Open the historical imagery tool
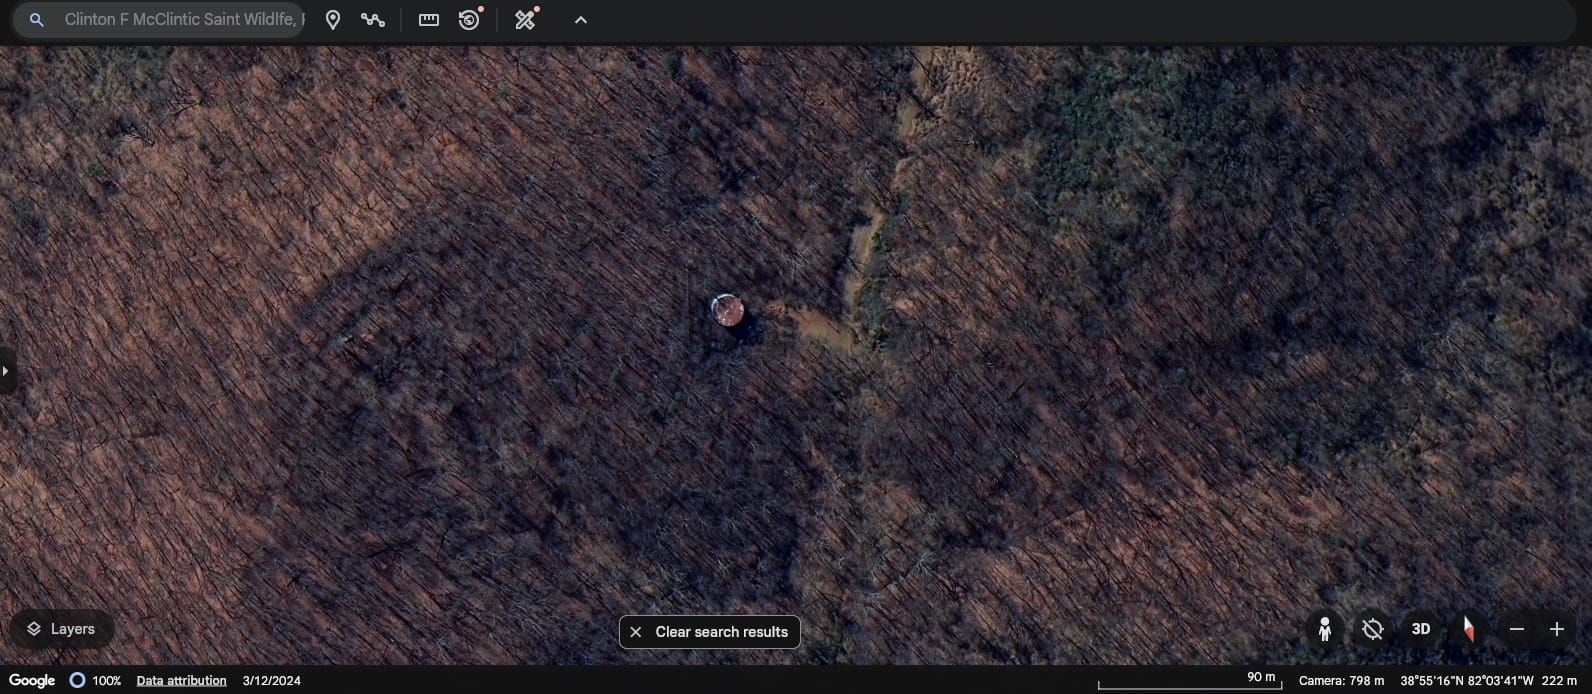1592x694 pixels. [x=469, y=20]
